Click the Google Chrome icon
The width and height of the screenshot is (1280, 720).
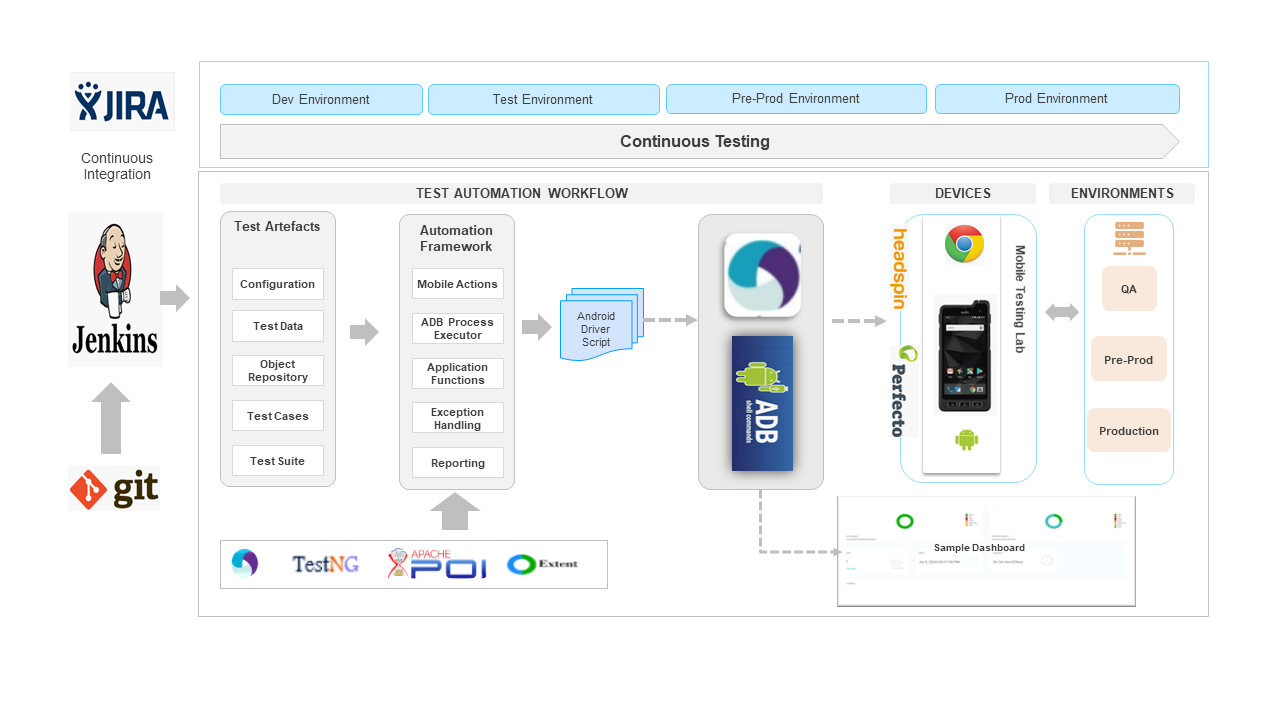(964, 245)
